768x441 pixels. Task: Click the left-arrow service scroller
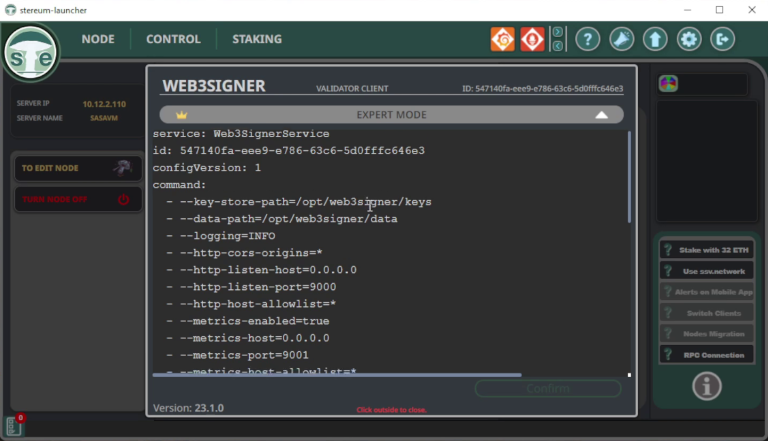point(557,46)
